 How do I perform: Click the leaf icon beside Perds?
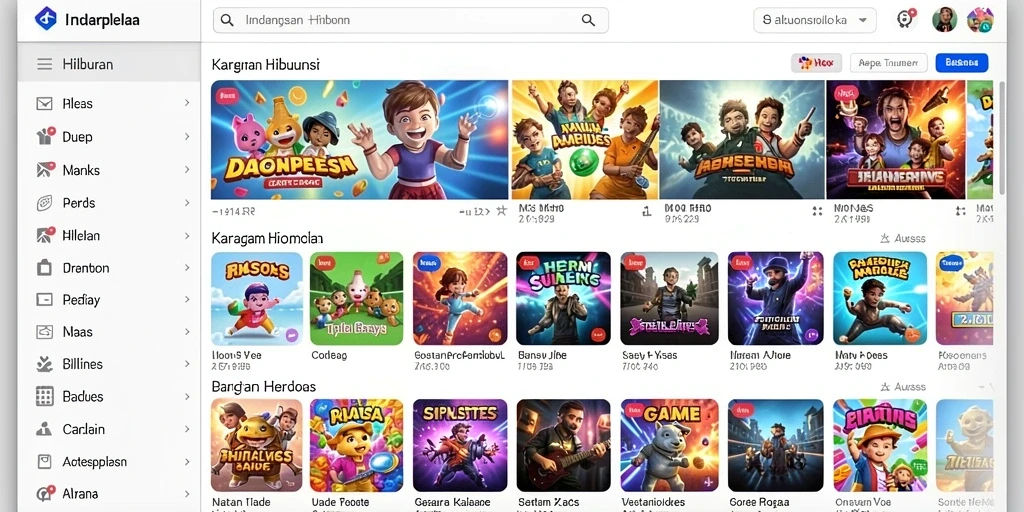coord(44,202)
